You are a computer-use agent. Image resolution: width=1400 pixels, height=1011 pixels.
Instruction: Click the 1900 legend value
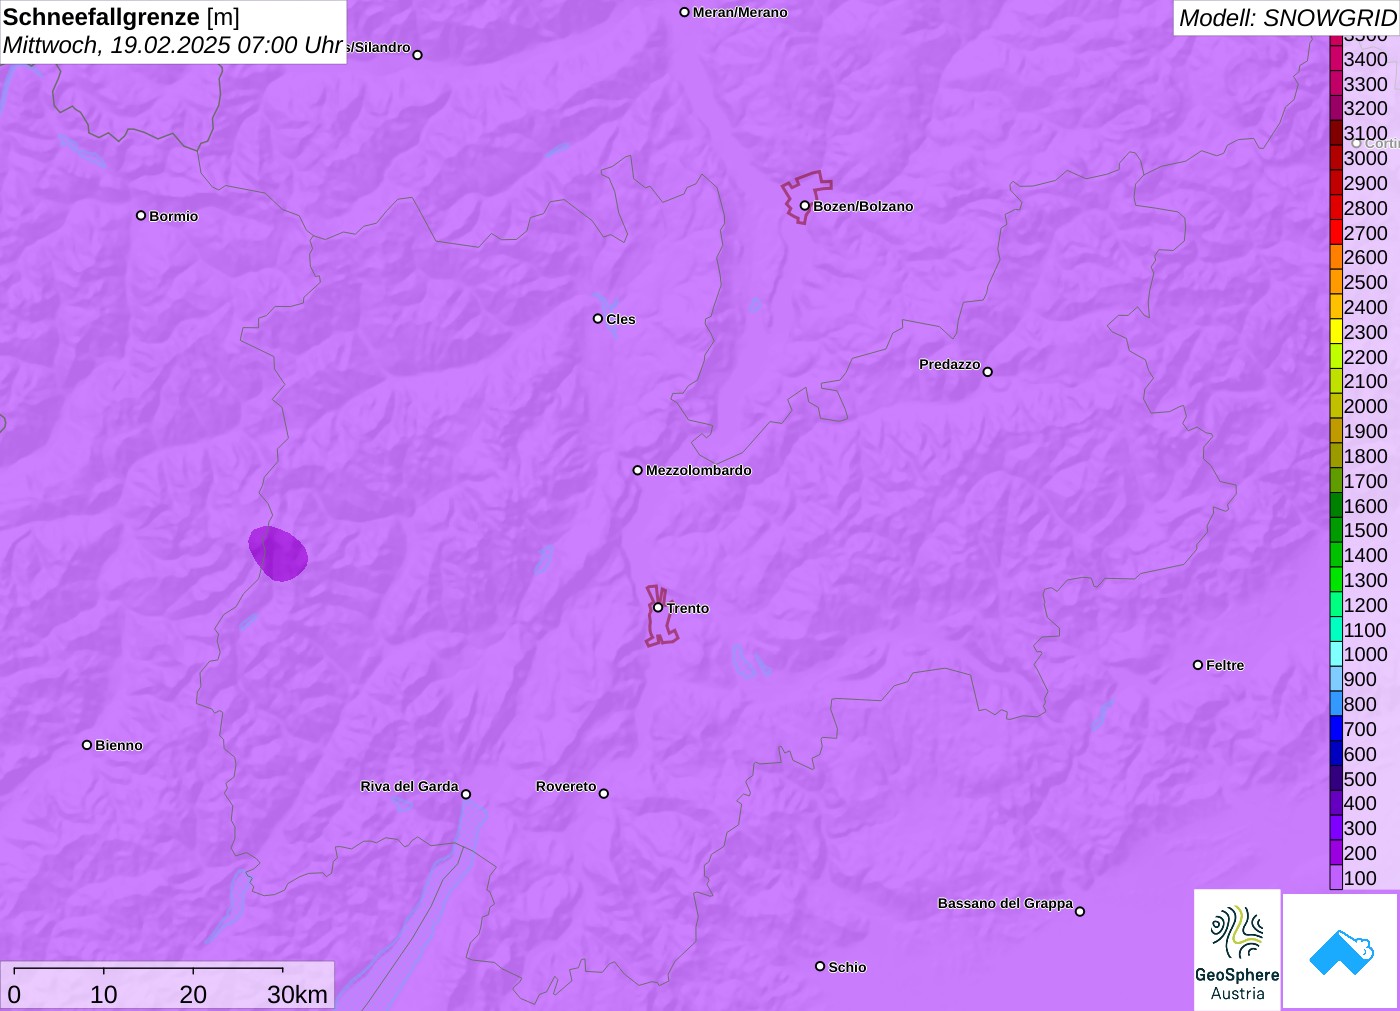pos(1365,431)
